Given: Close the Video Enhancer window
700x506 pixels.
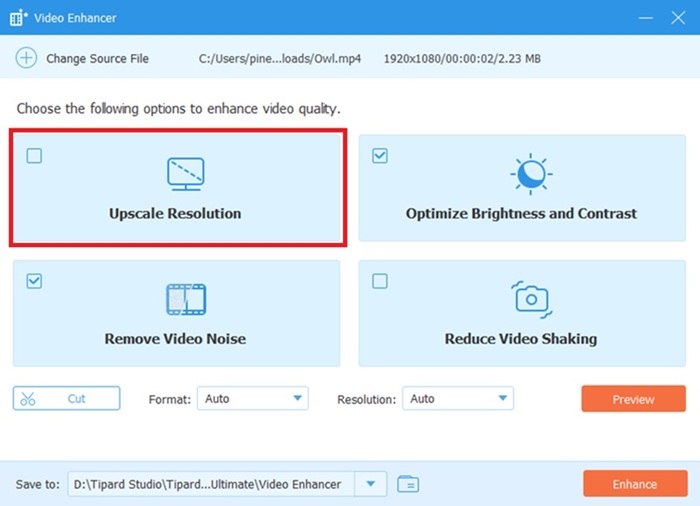Looking at the screenshot, I should pos(677,17).
